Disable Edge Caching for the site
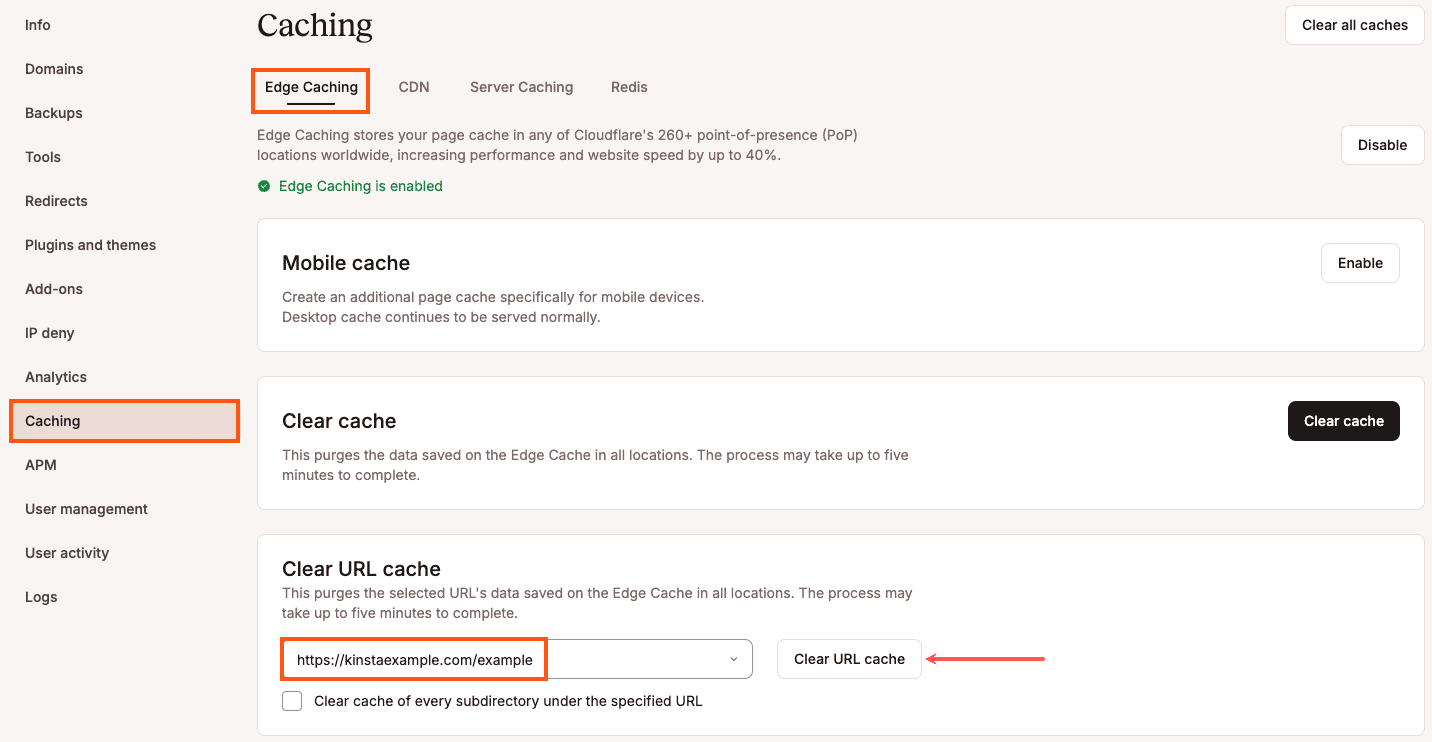This screenshot has height=742, width=1432. pyautogui.click(x=1382, y=144)
